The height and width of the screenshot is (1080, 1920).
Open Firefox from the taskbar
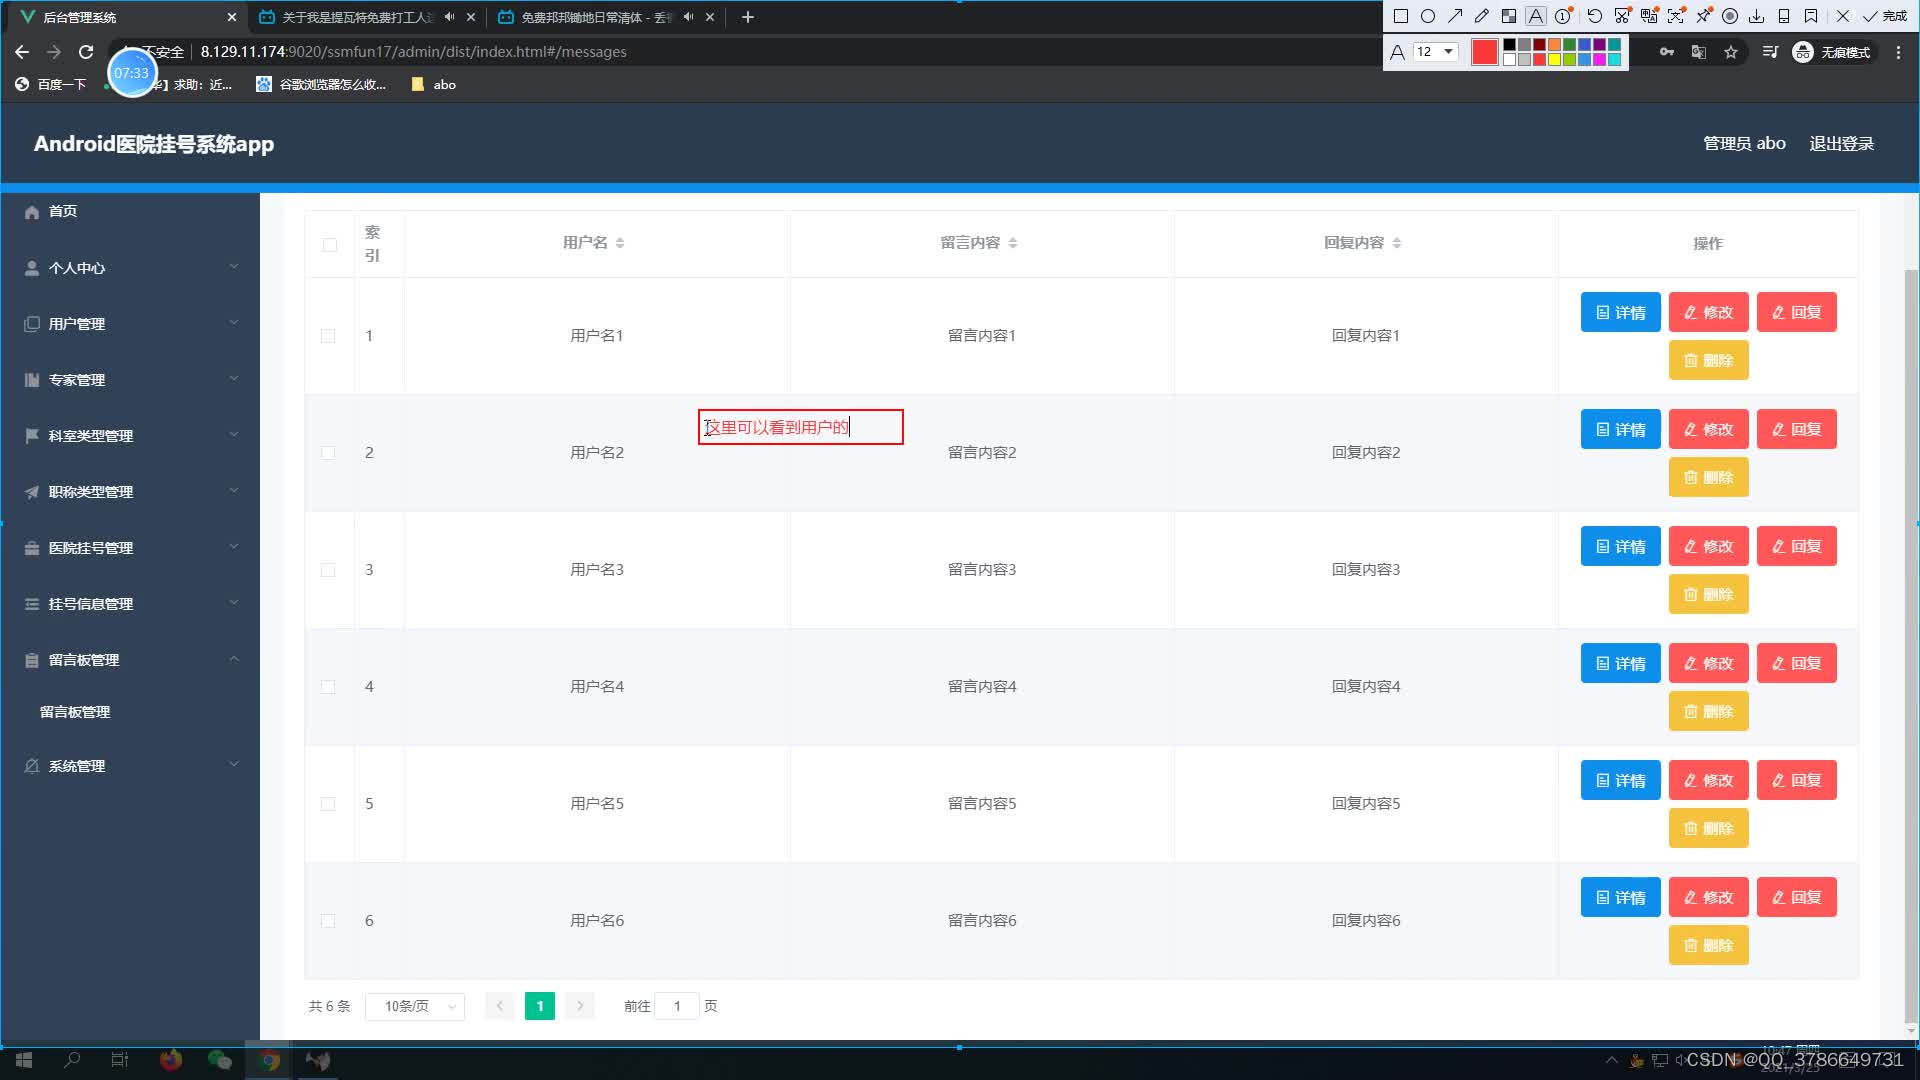171,1060
